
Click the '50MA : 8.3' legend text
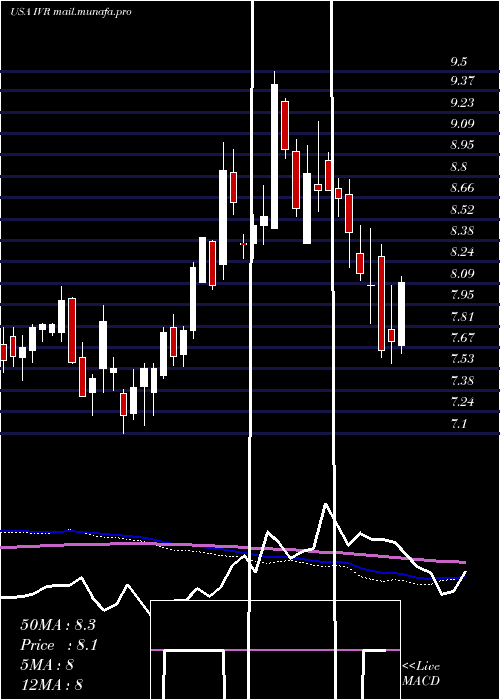coord(58,625)
